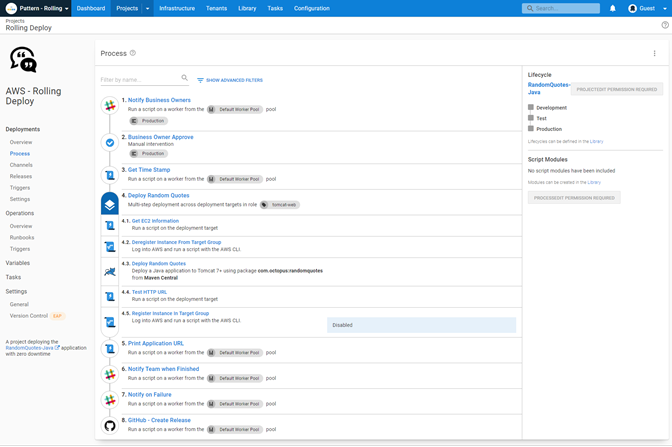Click ProcessEdit Permission Required button
The height and width of the screenshot is (447, 672).
(x=574, y=198)
